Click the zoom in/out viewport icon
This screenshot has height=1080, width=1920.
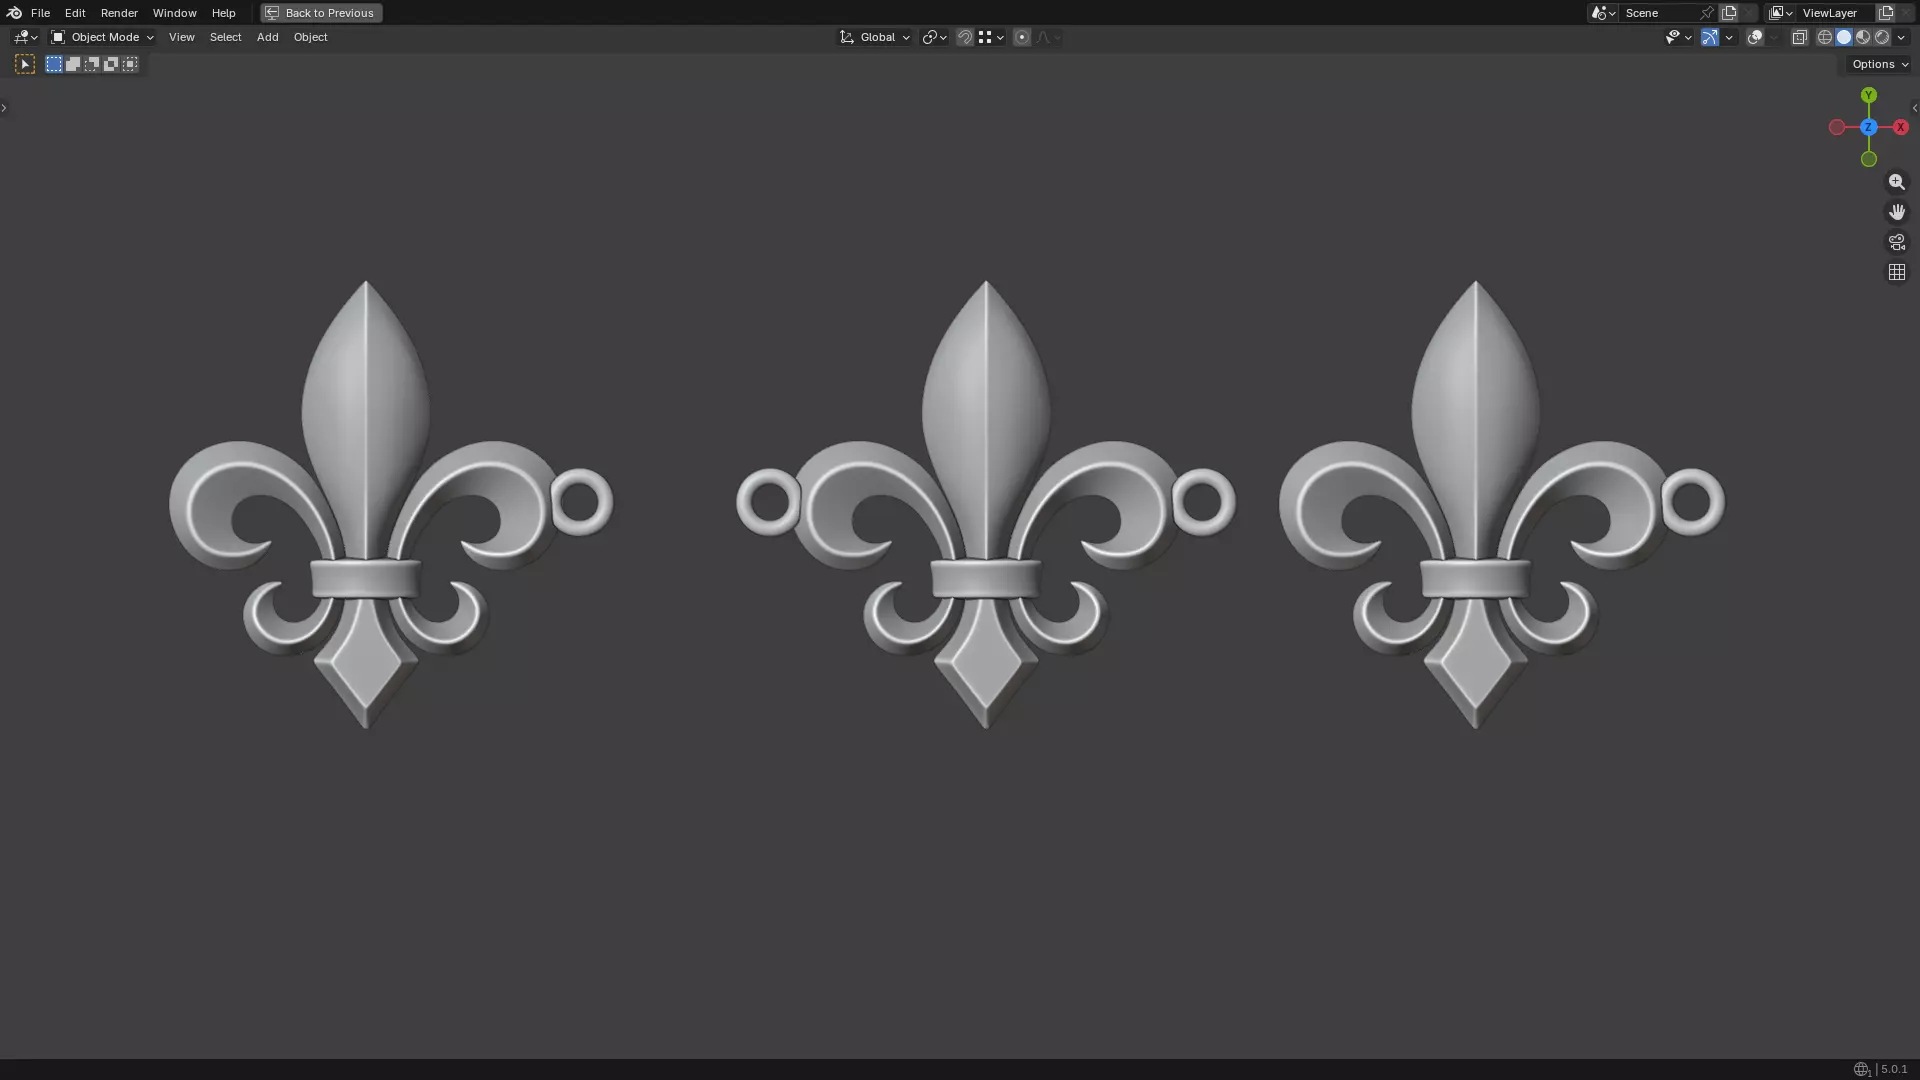[x=1896, y=182]
